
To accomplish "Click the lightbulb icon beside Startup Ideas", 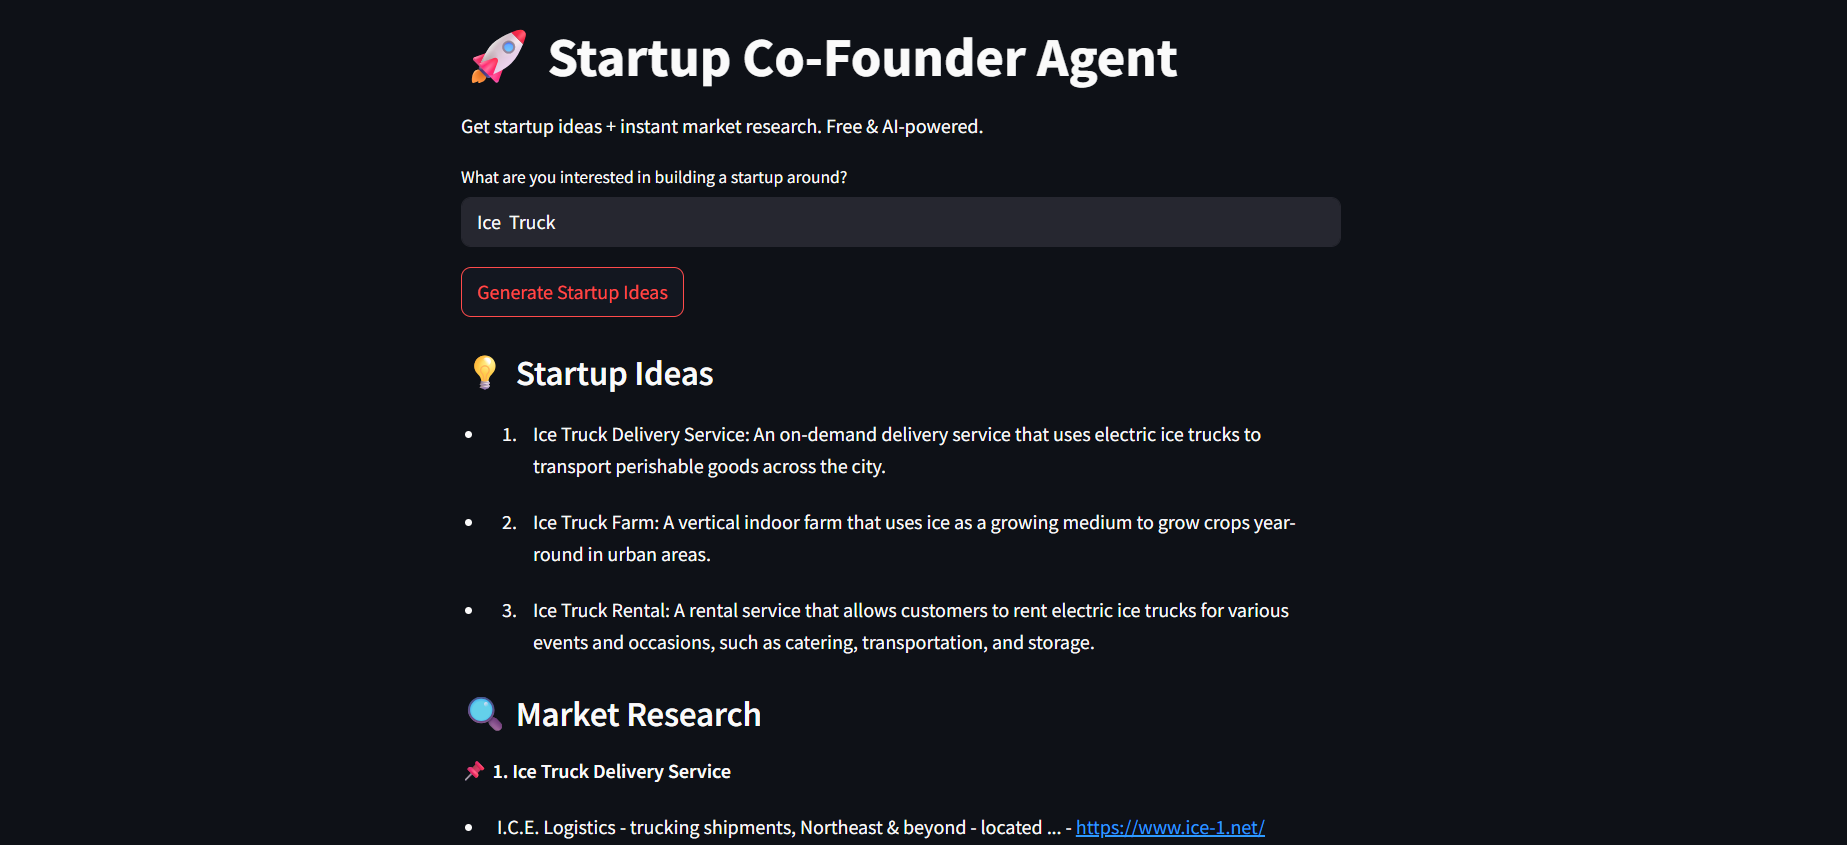I will coord(484,372).
